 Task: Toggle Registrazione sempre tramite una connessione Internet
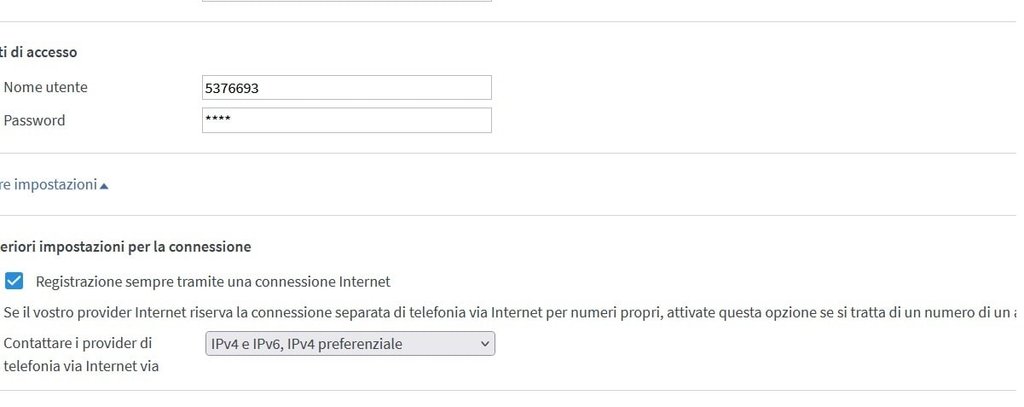[14, 281]
